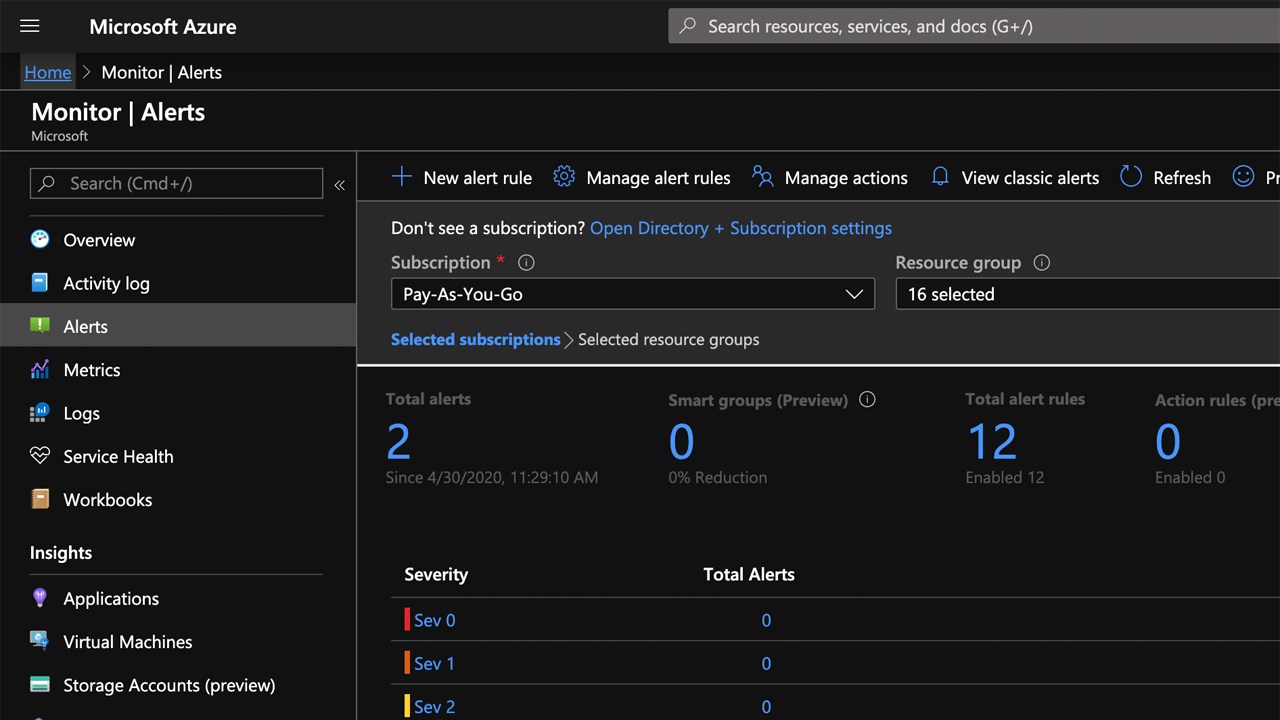Click the total alerts value for Sev 1
1280x720 pixels.
point(766,663)
